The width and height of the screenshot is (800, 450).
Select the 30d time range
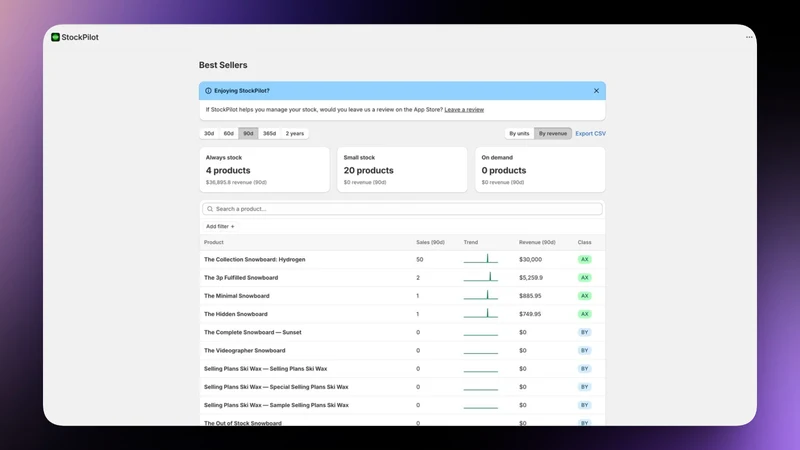pos(209,134)
